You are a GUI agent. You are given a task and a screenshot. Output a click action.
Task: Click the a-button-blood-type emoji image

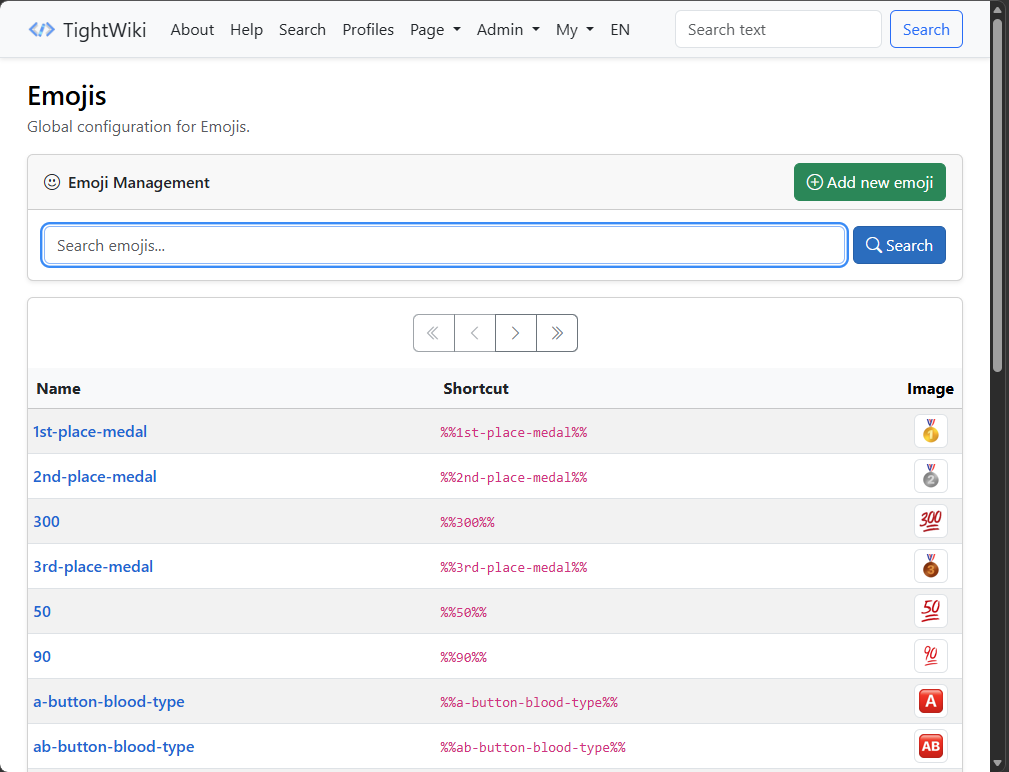[x=930, y=701]
